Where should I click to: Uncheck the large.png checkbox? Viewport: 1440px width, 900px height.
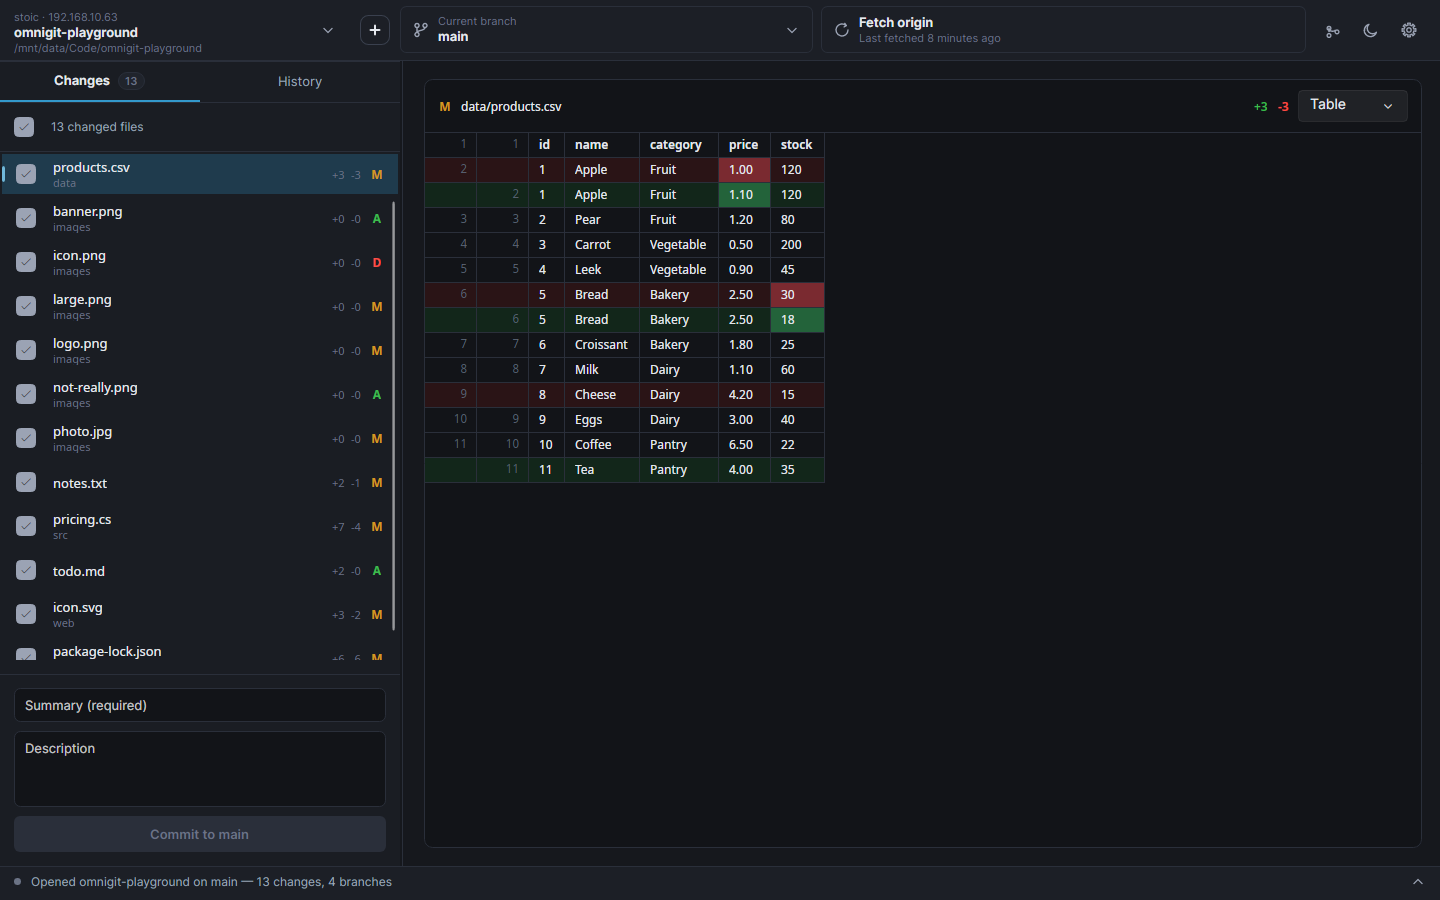(x=26, y=306)
